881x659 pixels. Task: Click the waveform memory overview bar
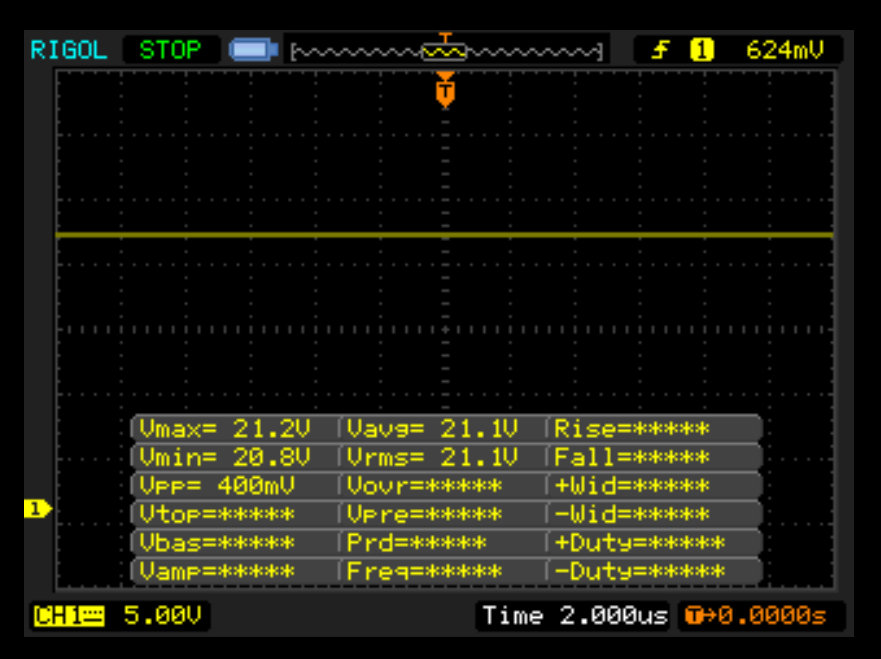point(446,52)
